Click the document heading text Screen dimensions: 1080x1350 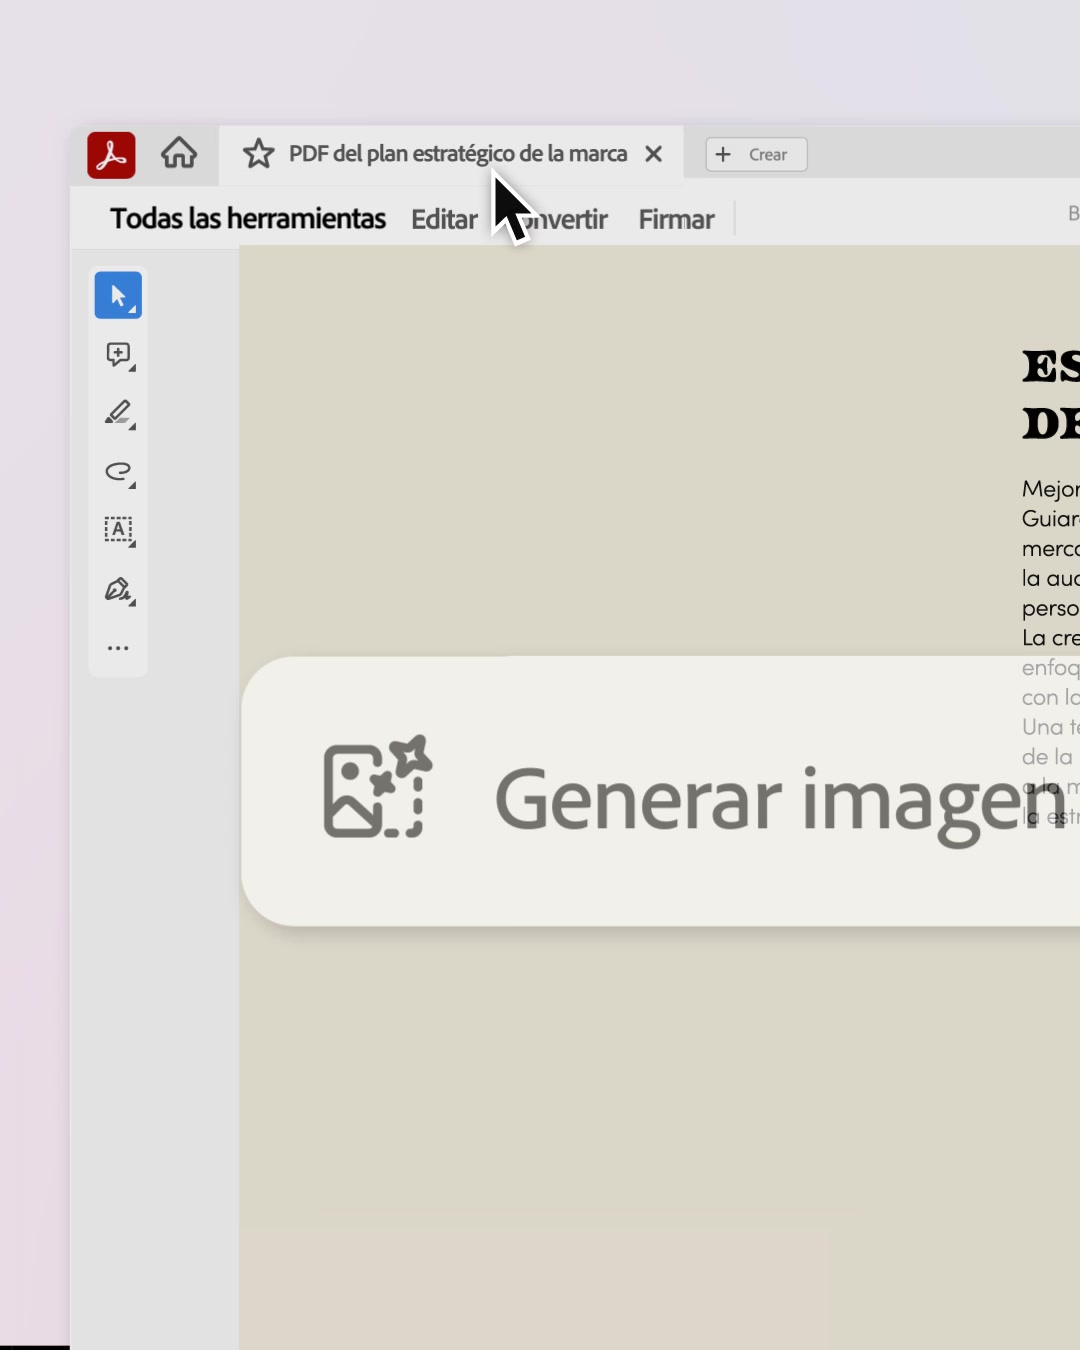click(x=1051, y=395)
